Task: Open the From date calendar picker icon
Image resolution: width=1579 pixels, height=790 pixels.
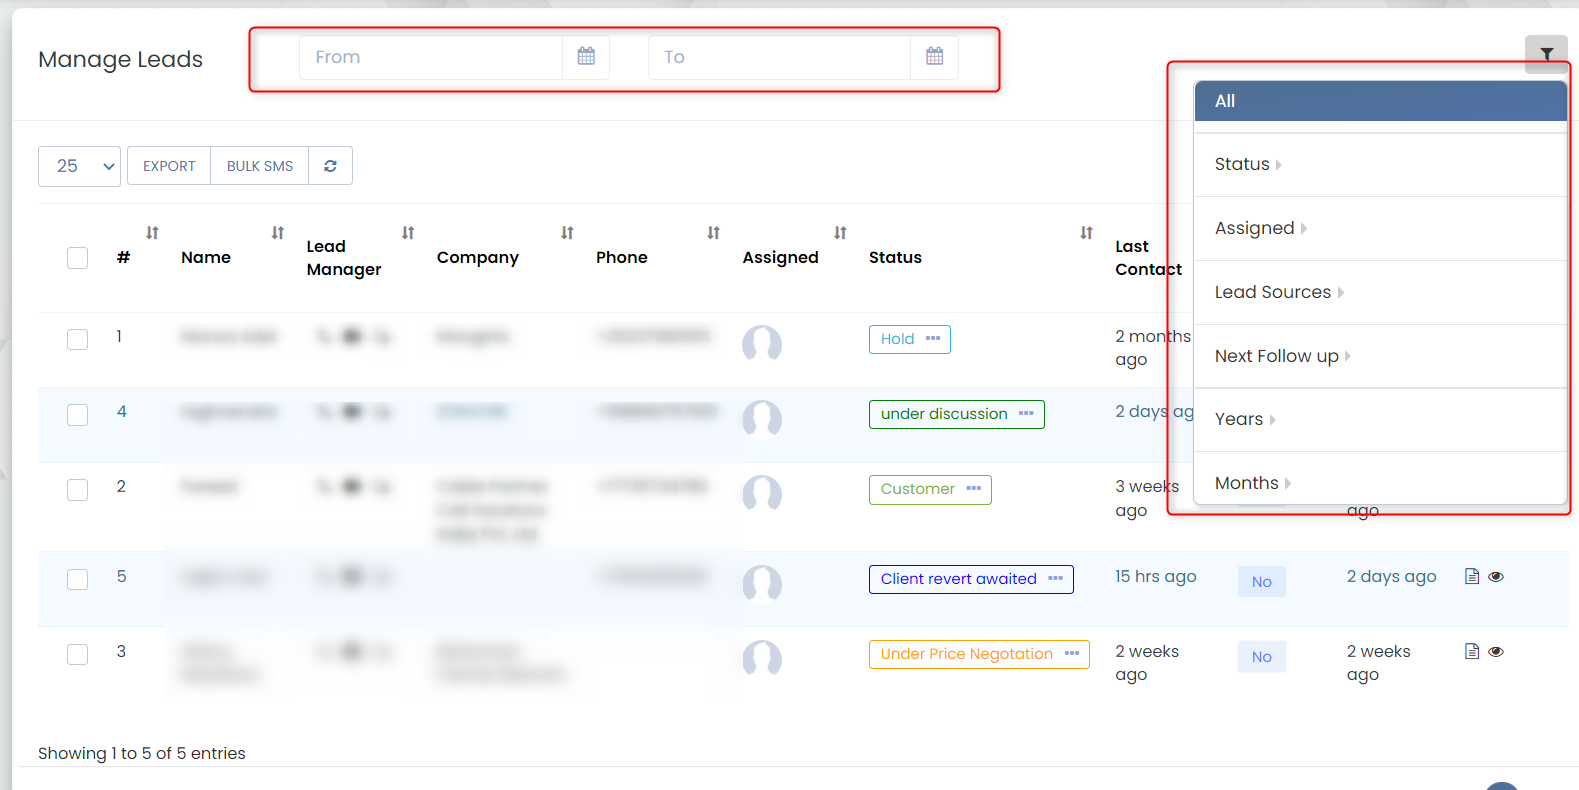Action: 586,57
